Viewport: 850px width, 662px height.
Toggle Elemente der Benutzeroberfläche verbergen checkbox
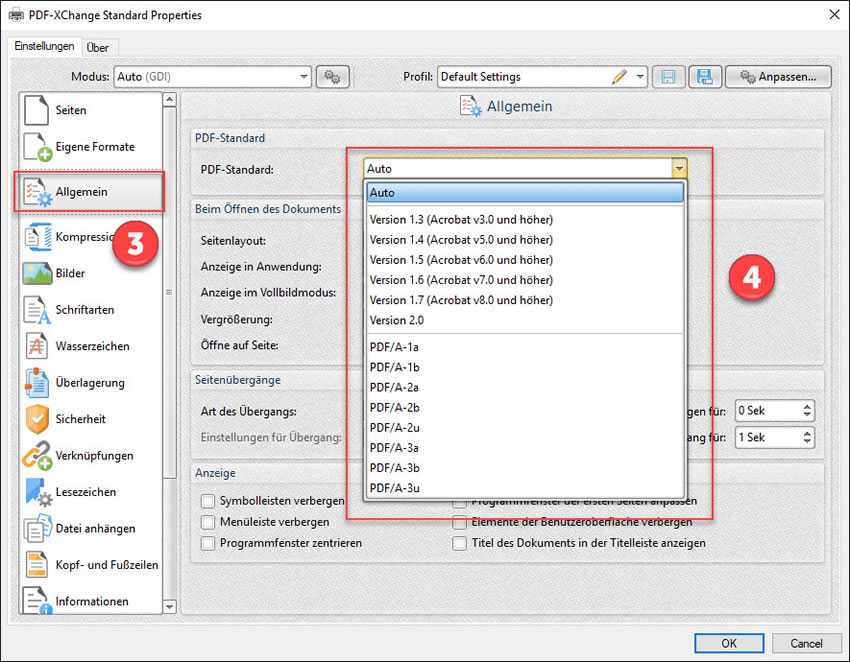tap(459, 522)
